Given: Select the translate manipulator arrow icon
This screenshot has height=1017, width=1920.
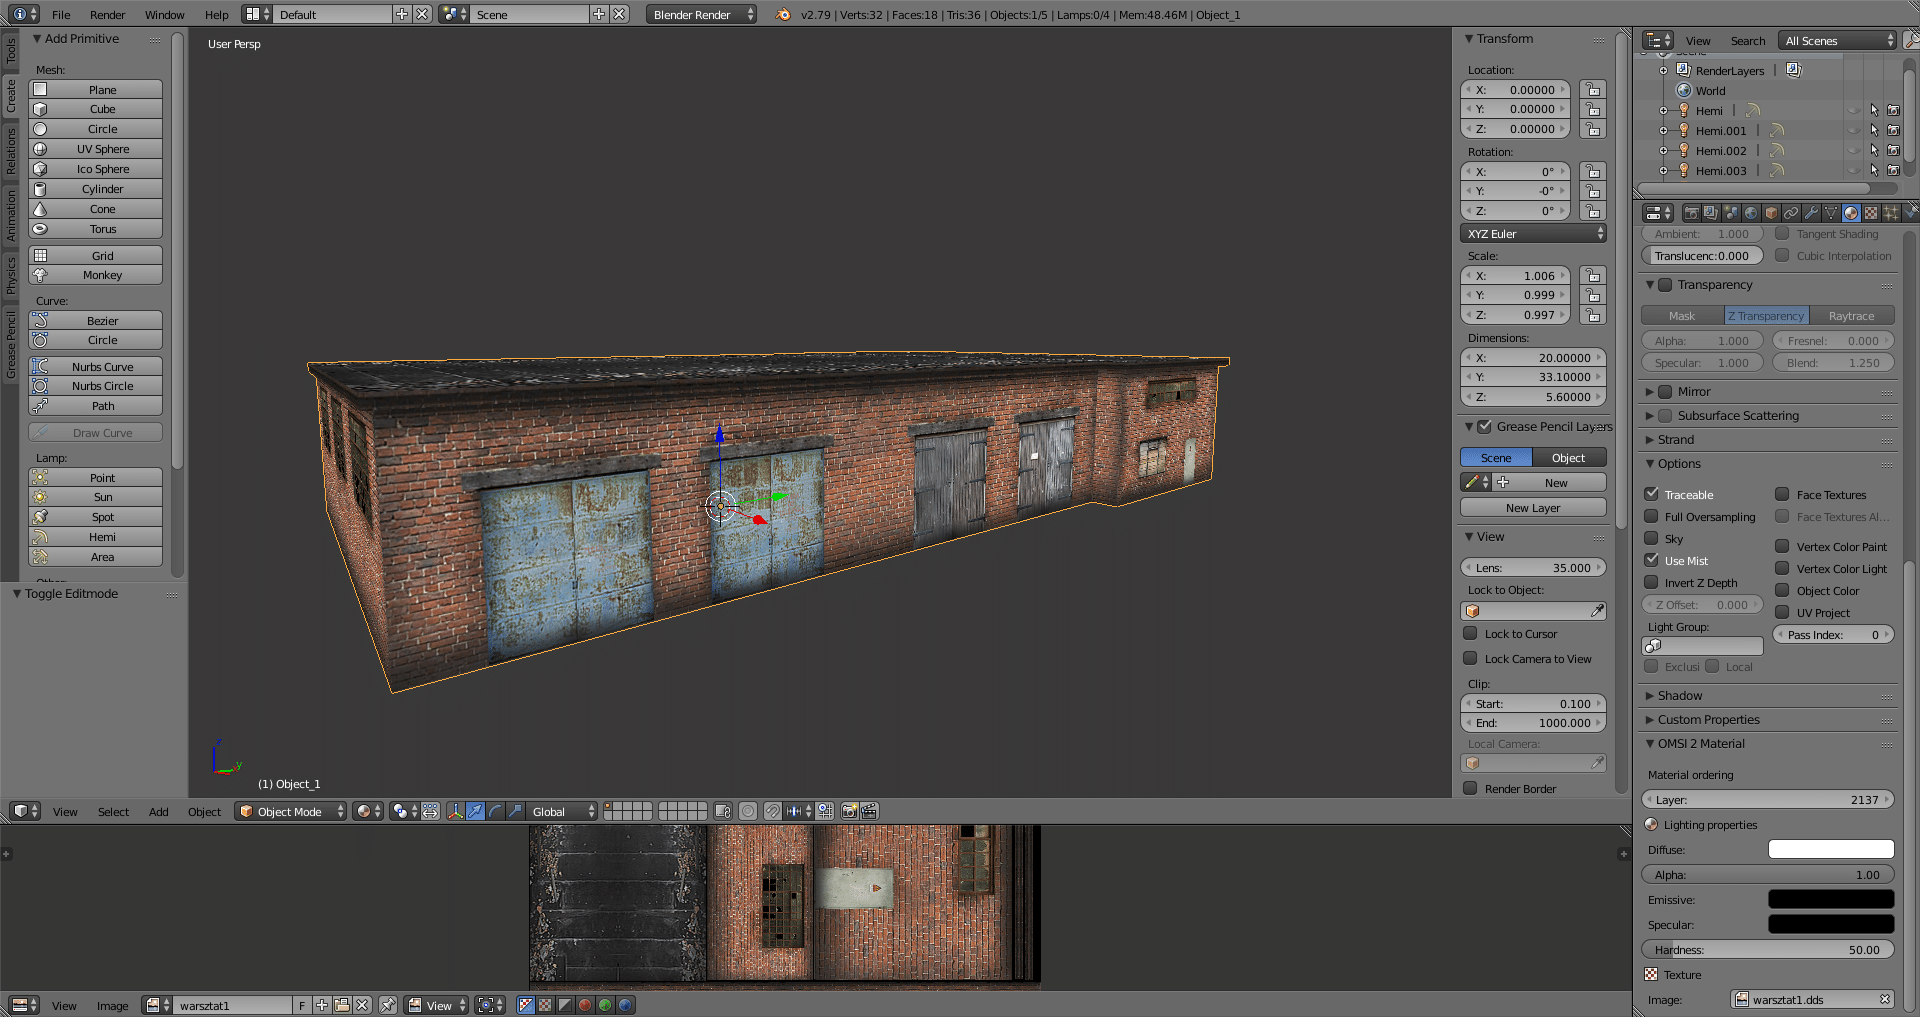Looking at the screenshot, I should [x=475, y=811].
